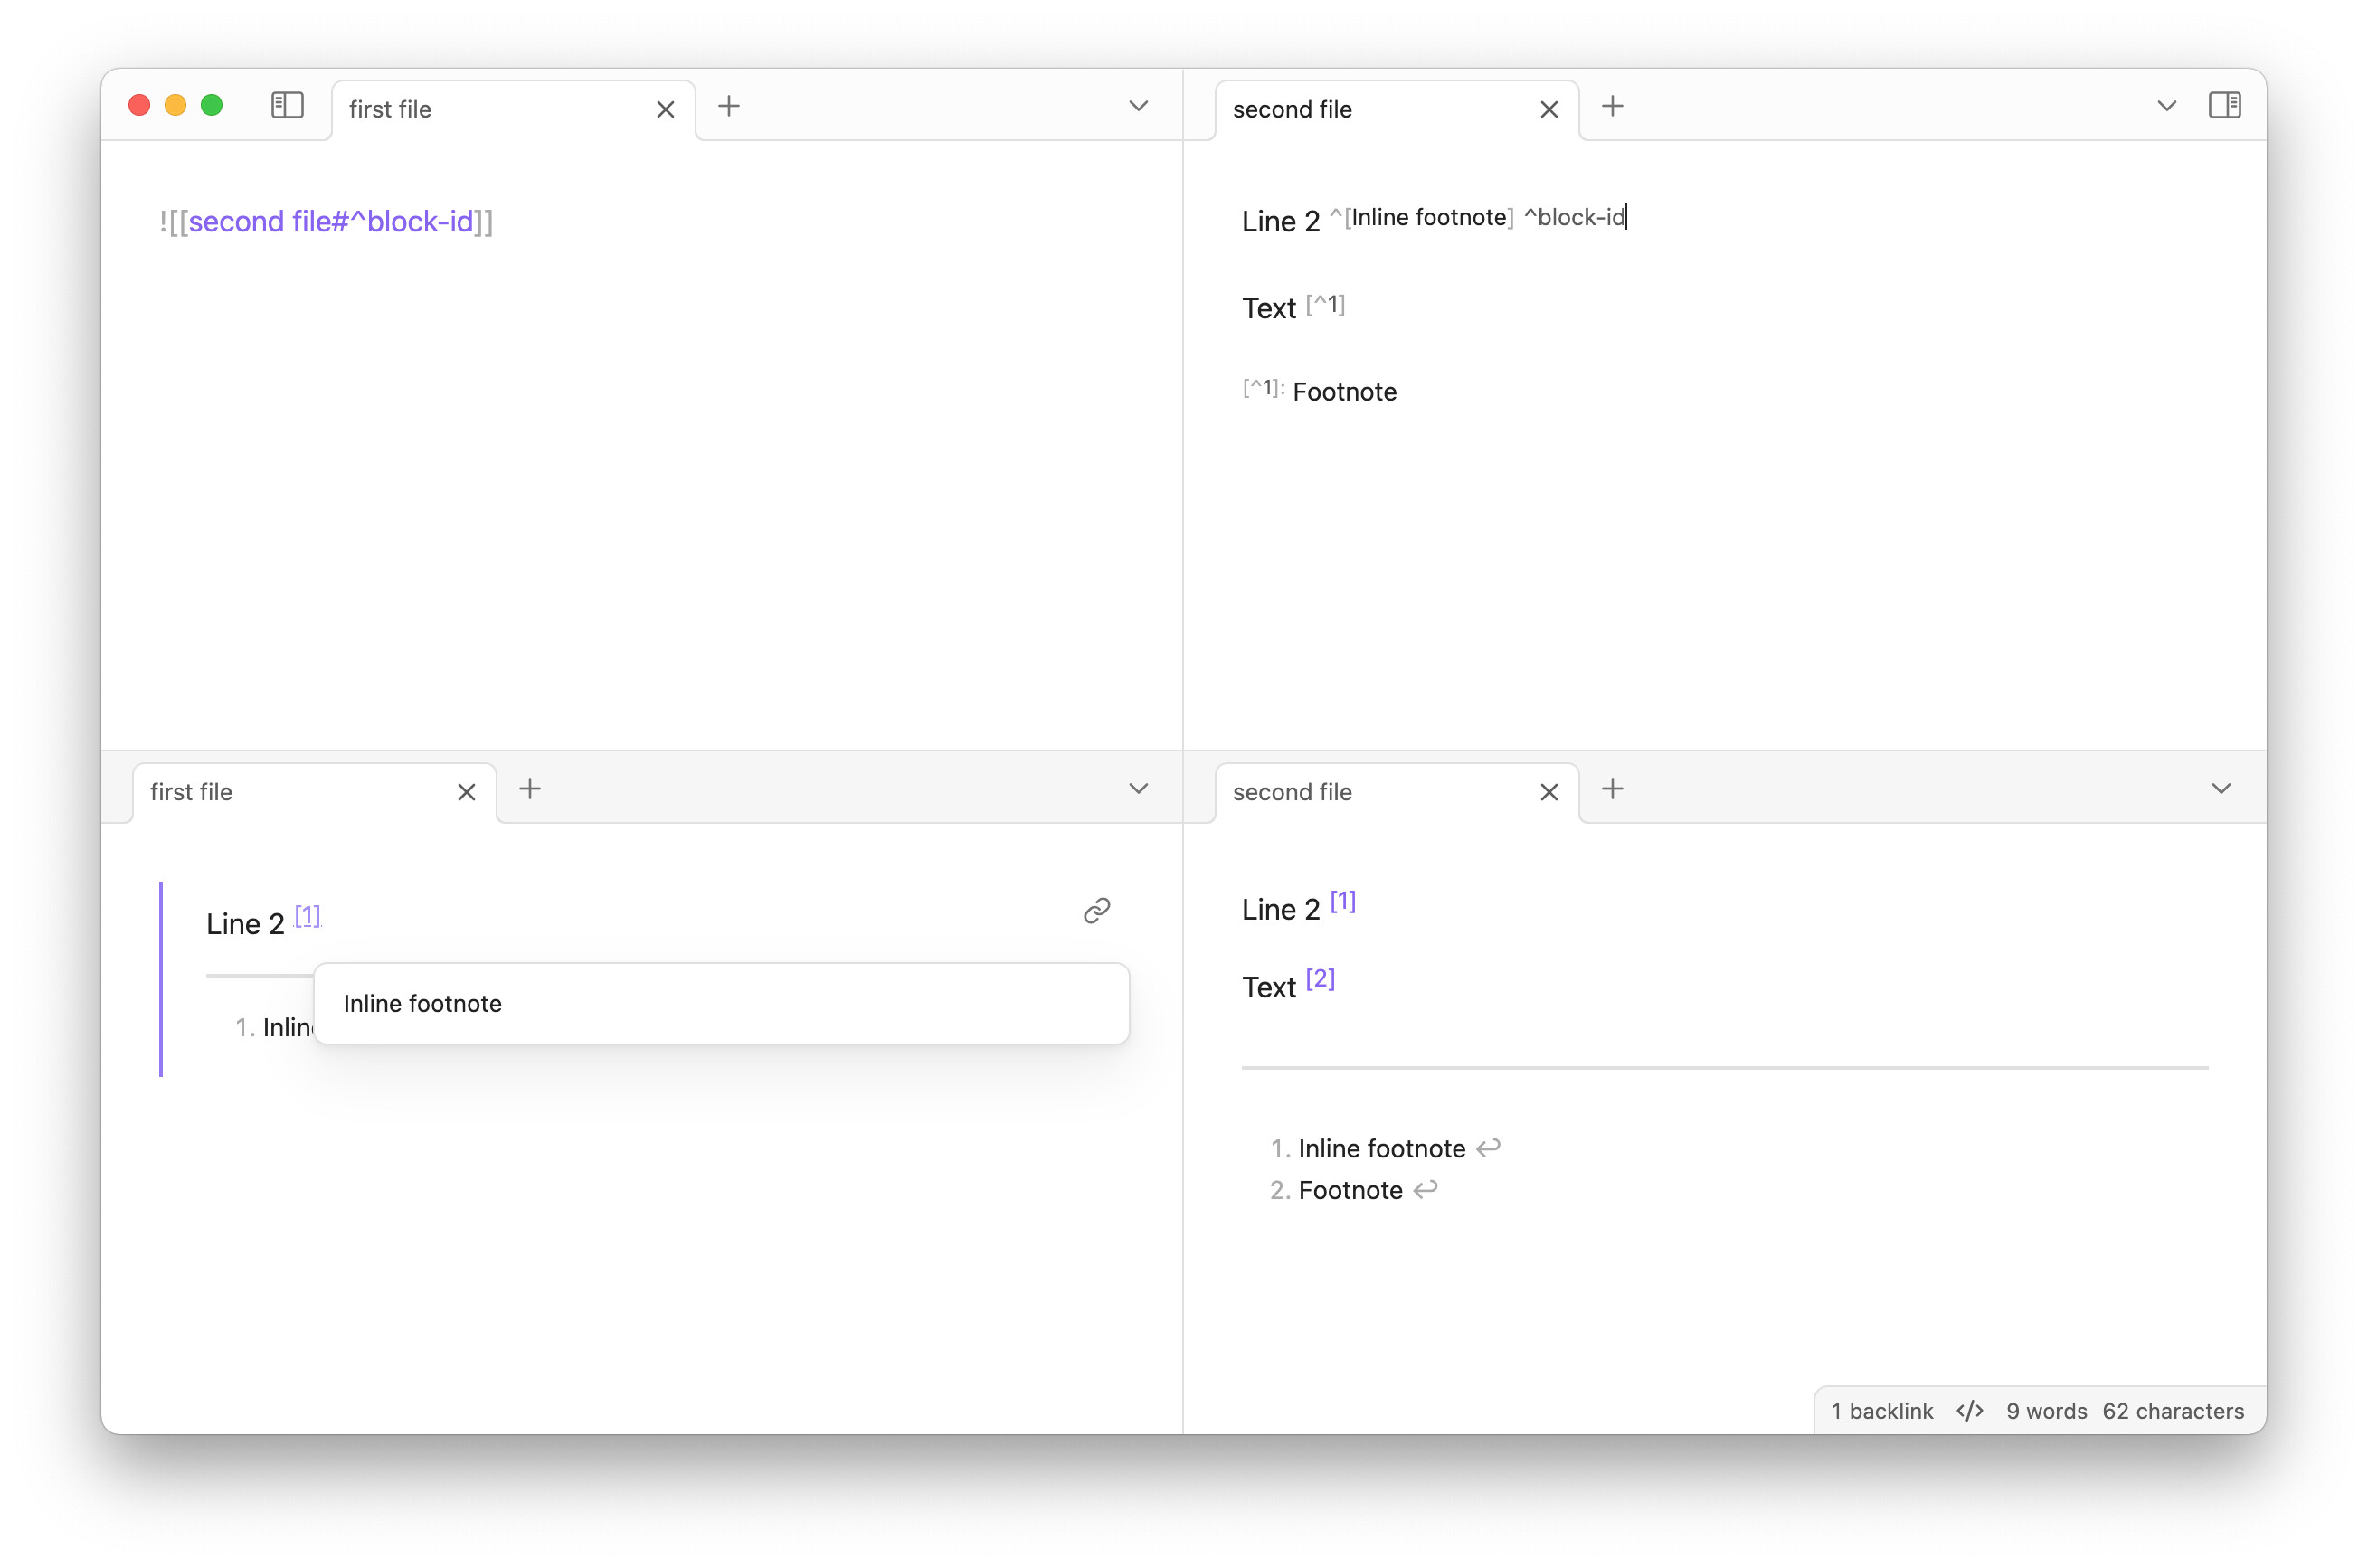
Task: Add new tab in top-right pane
Action: [1612, 106]
